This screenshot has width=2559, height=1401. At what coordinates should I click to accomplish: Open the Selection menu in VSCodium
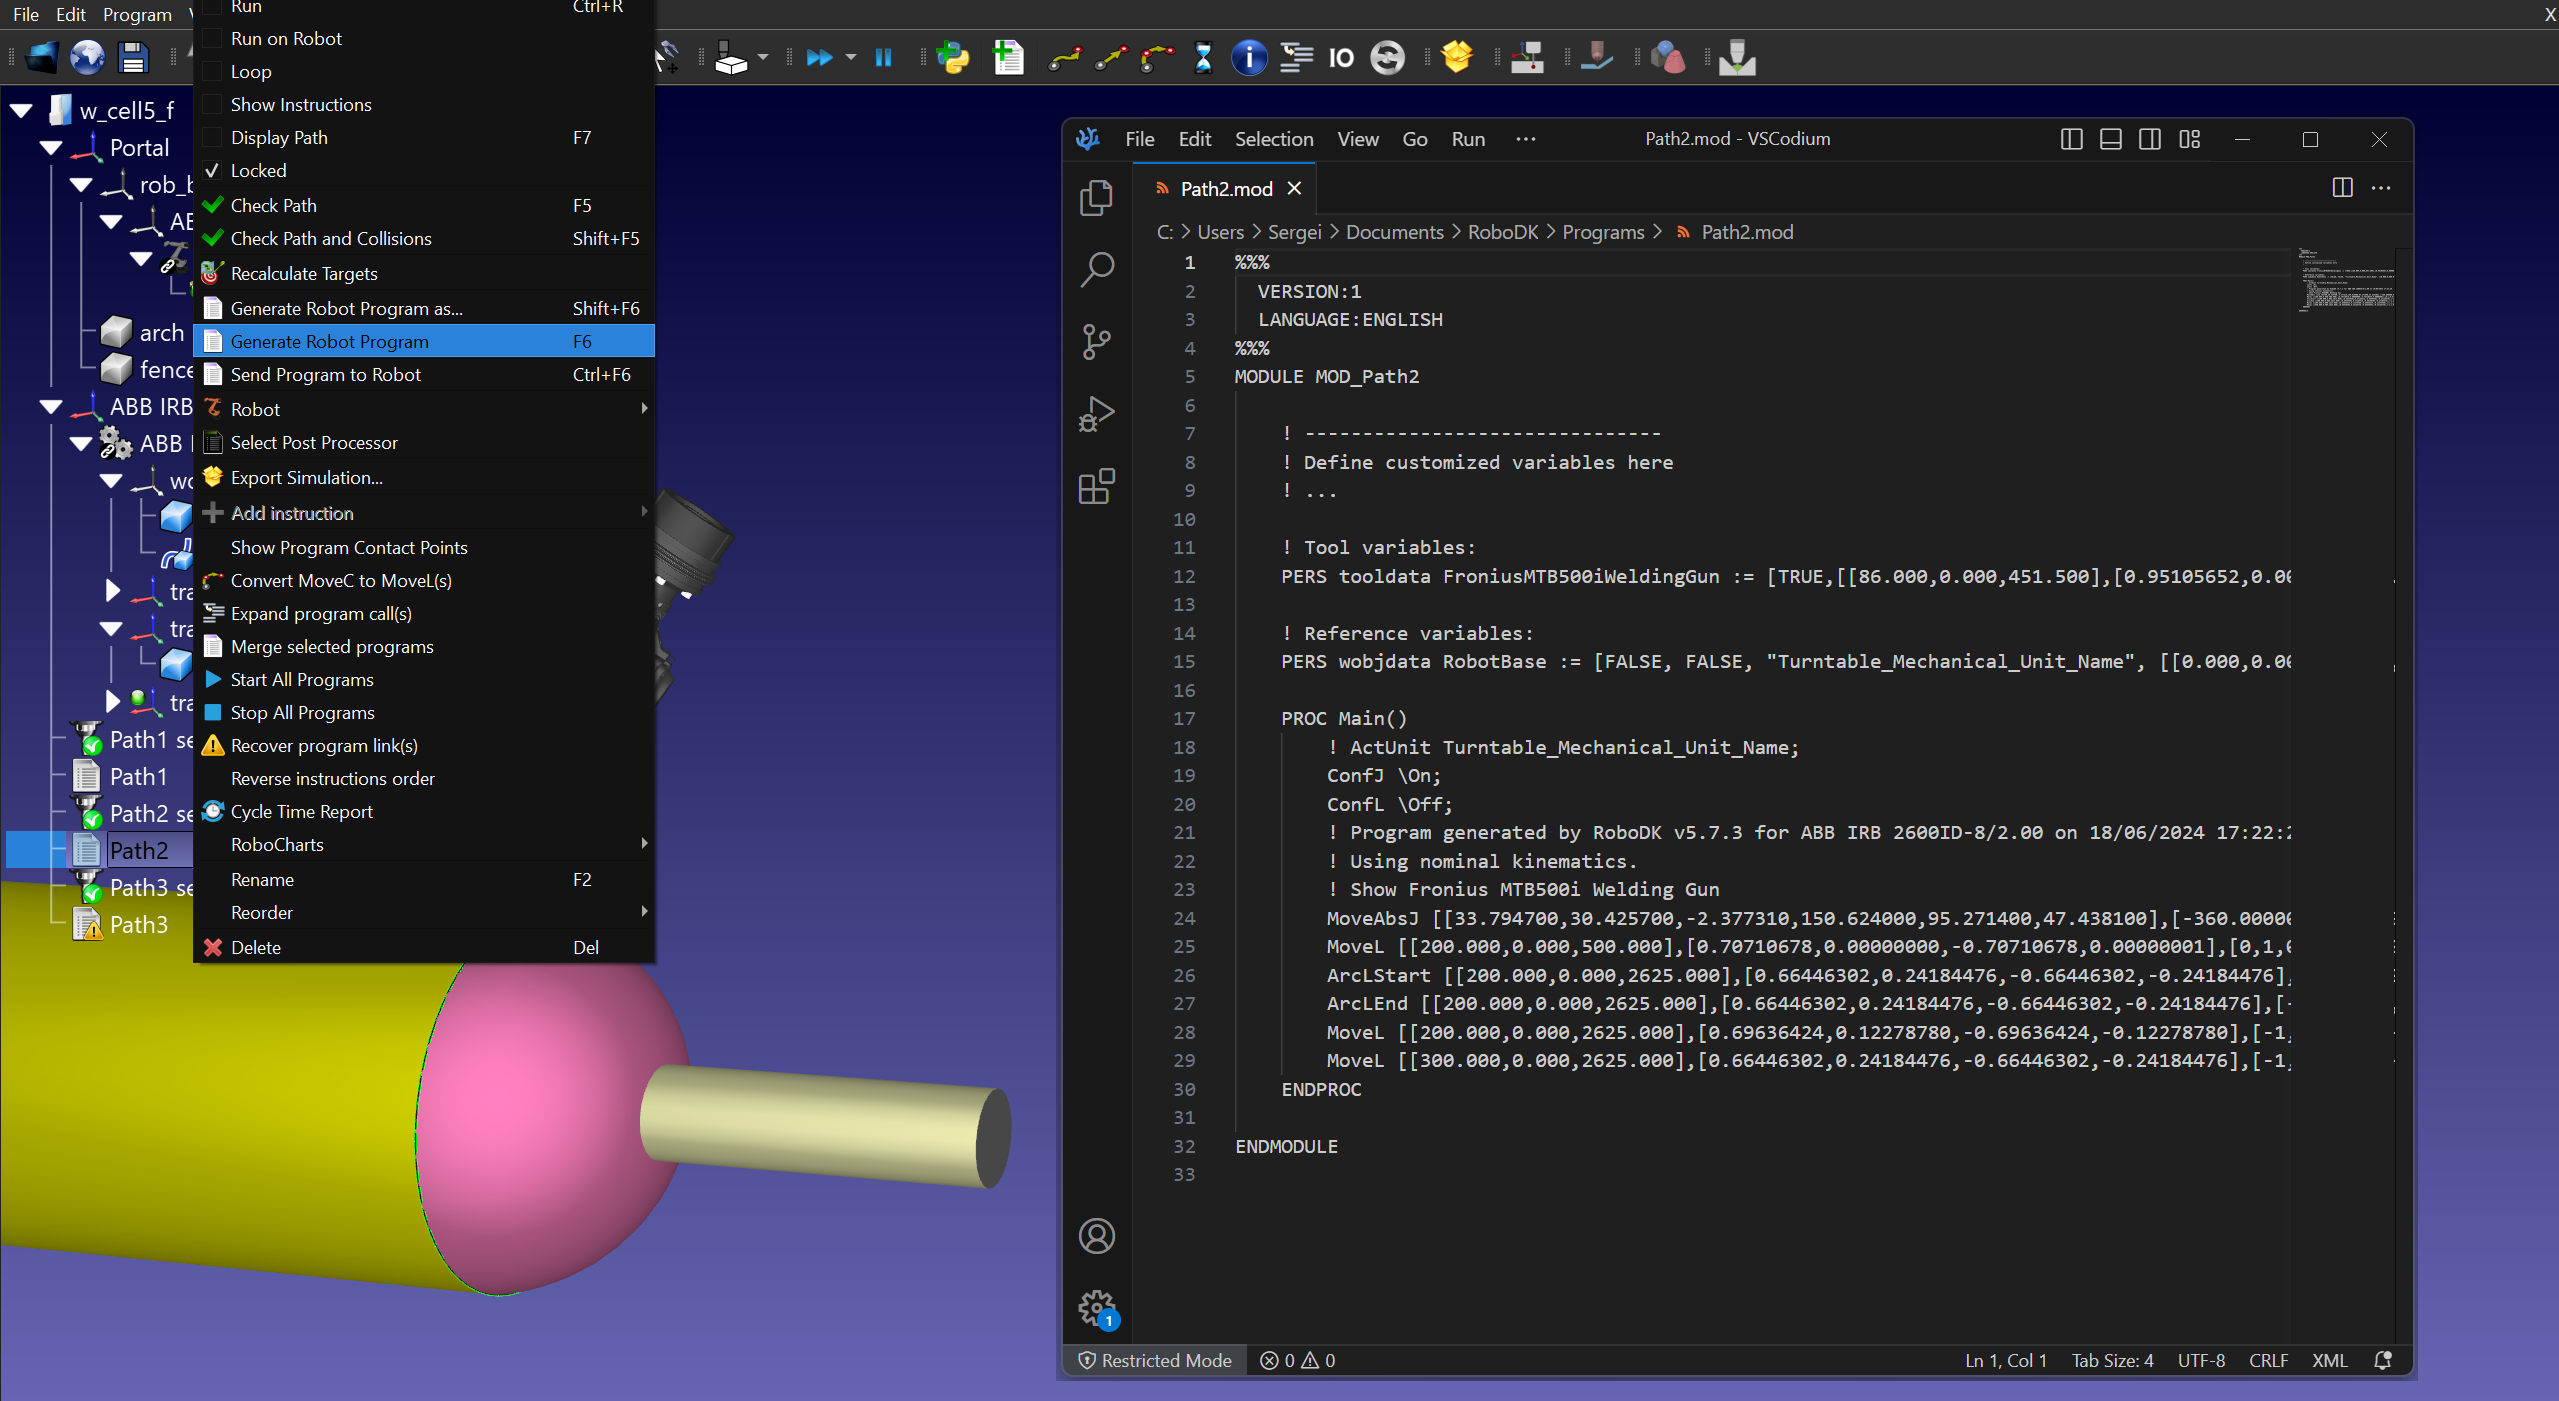coord(1273,139)
